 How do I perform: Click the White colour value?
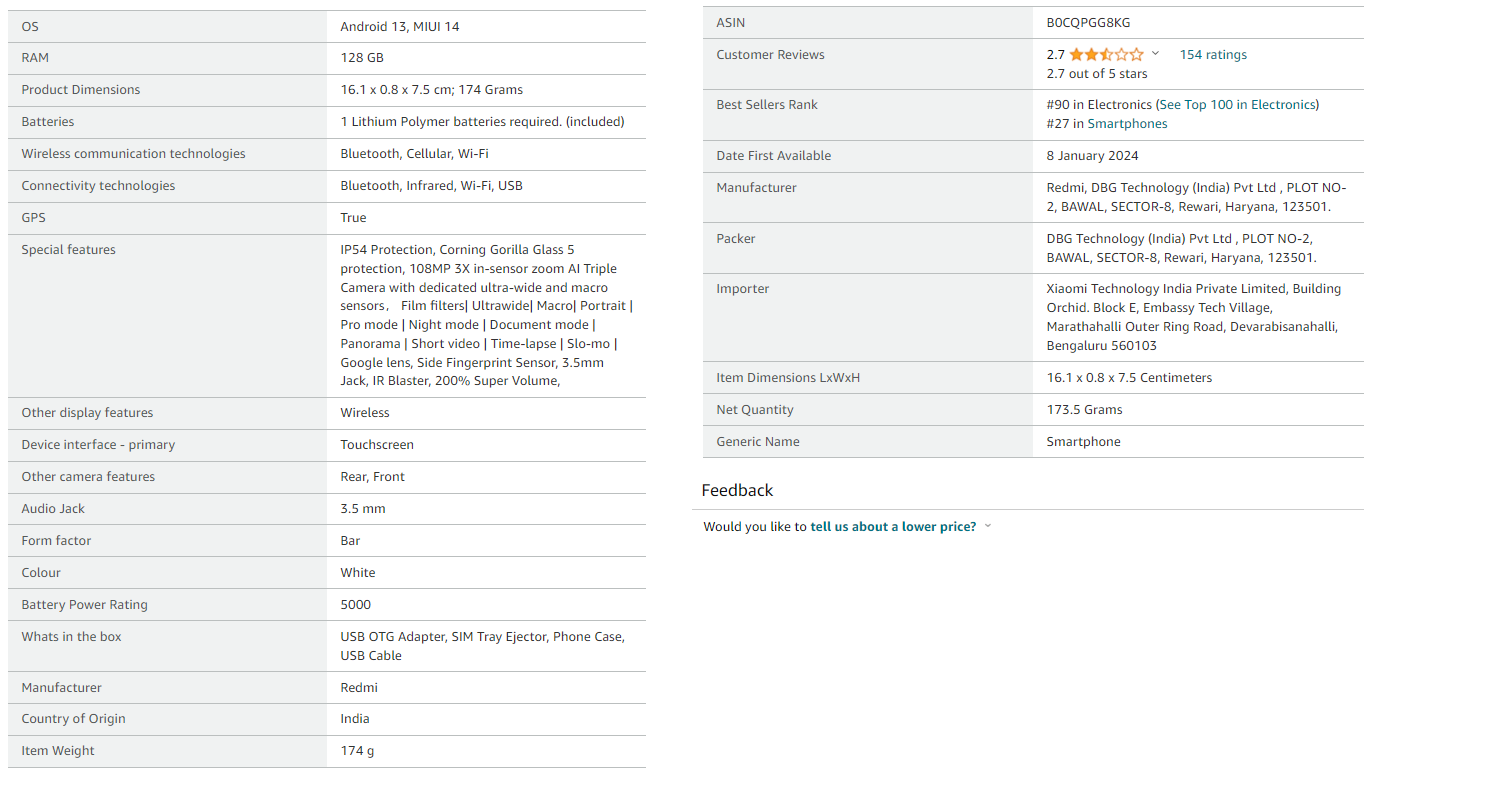[358, 573]
